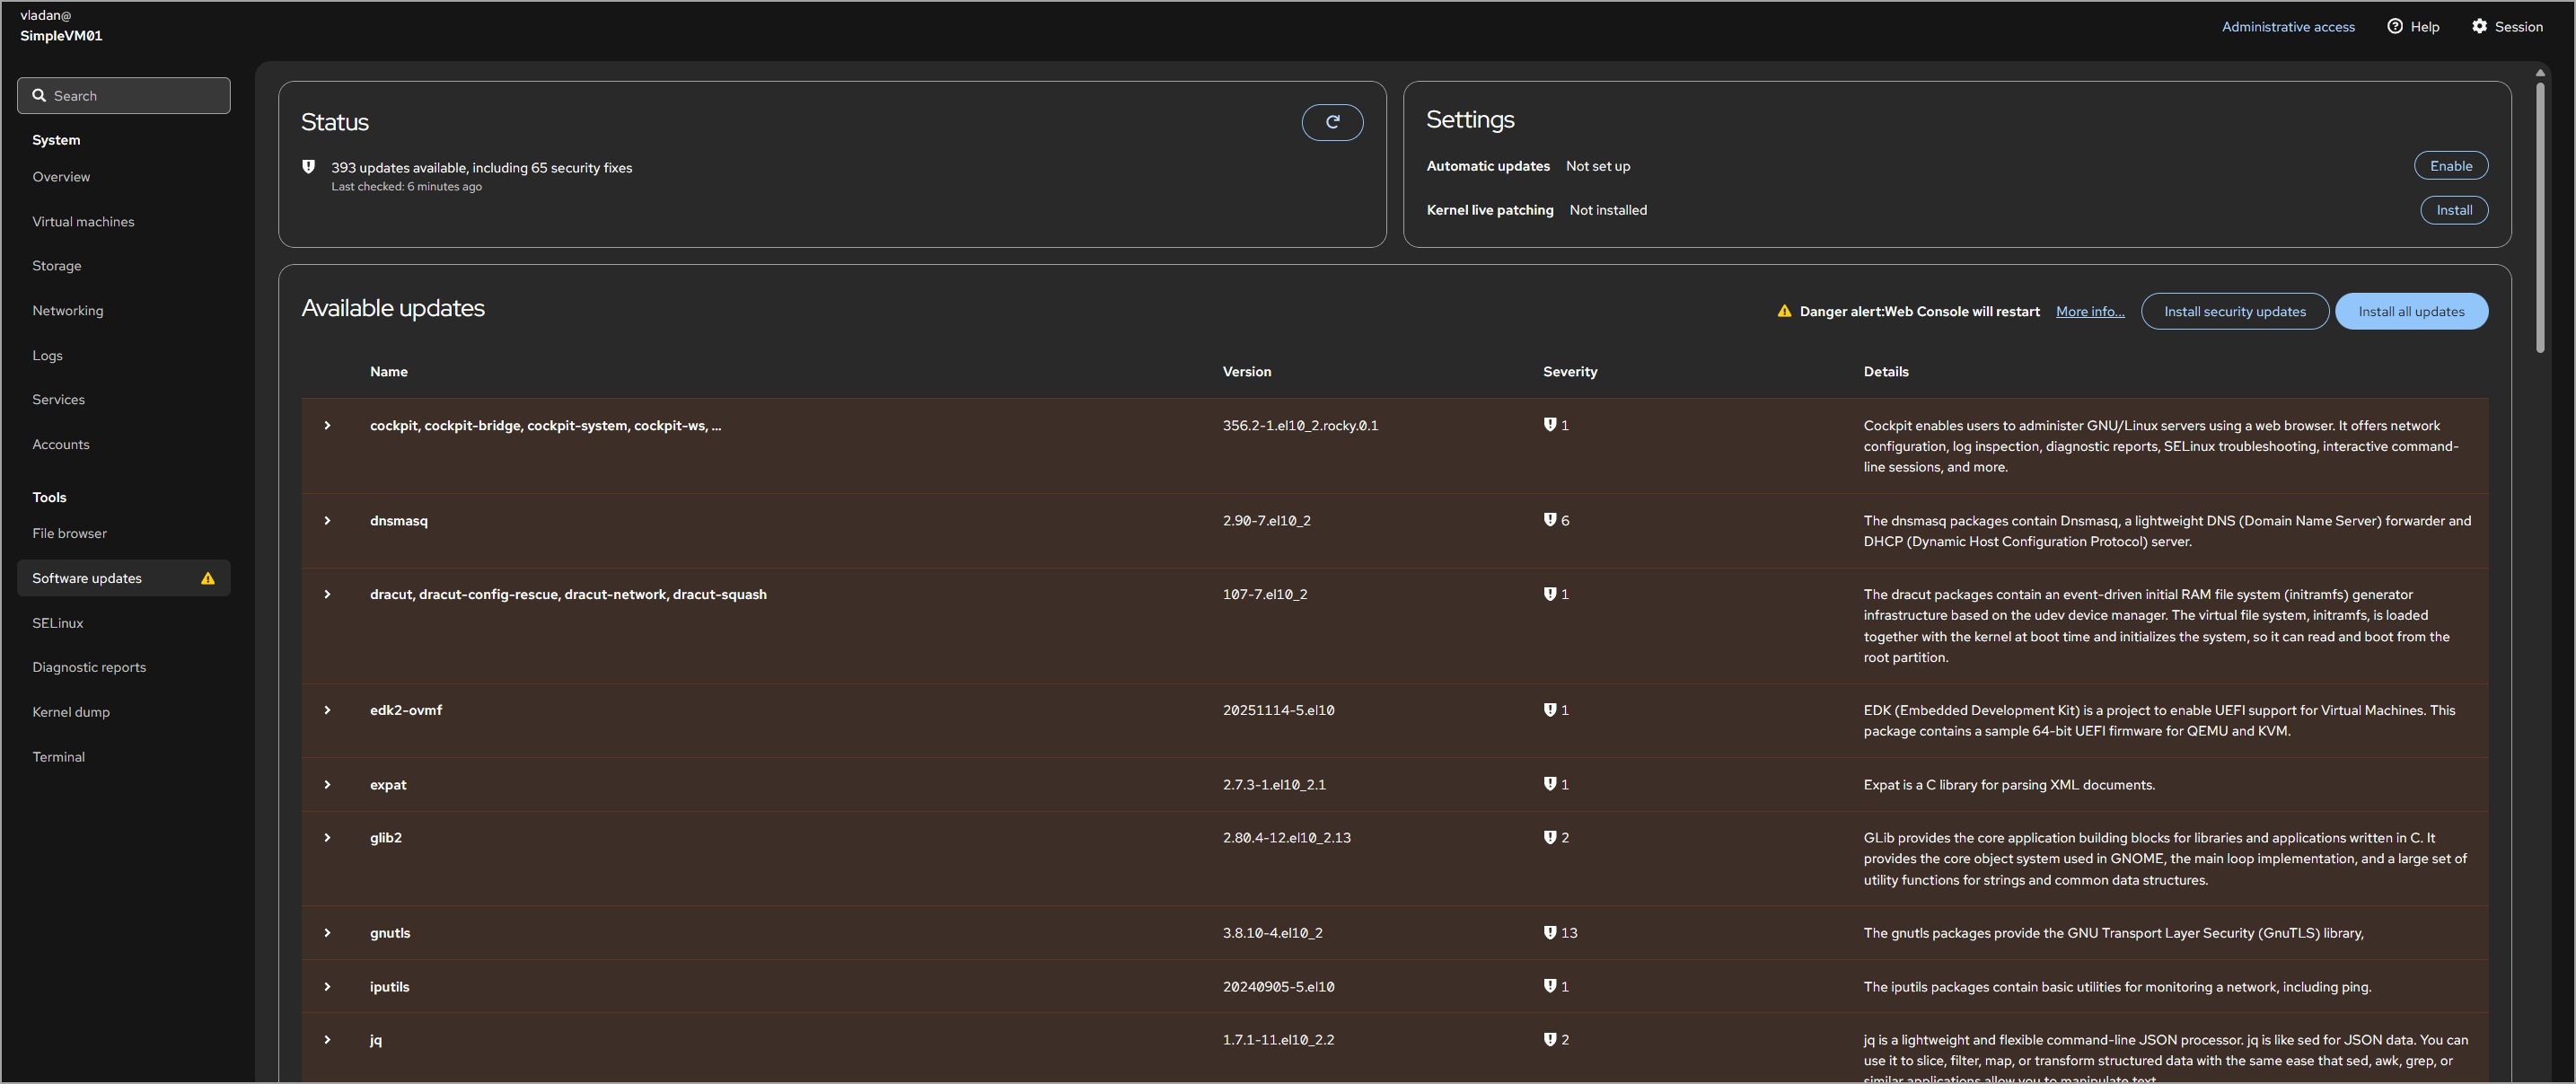Click the severity shield icon for cockpit row
Image resolution: width=2576 pixels, height=1084 pixels.
click(1549, 425)
